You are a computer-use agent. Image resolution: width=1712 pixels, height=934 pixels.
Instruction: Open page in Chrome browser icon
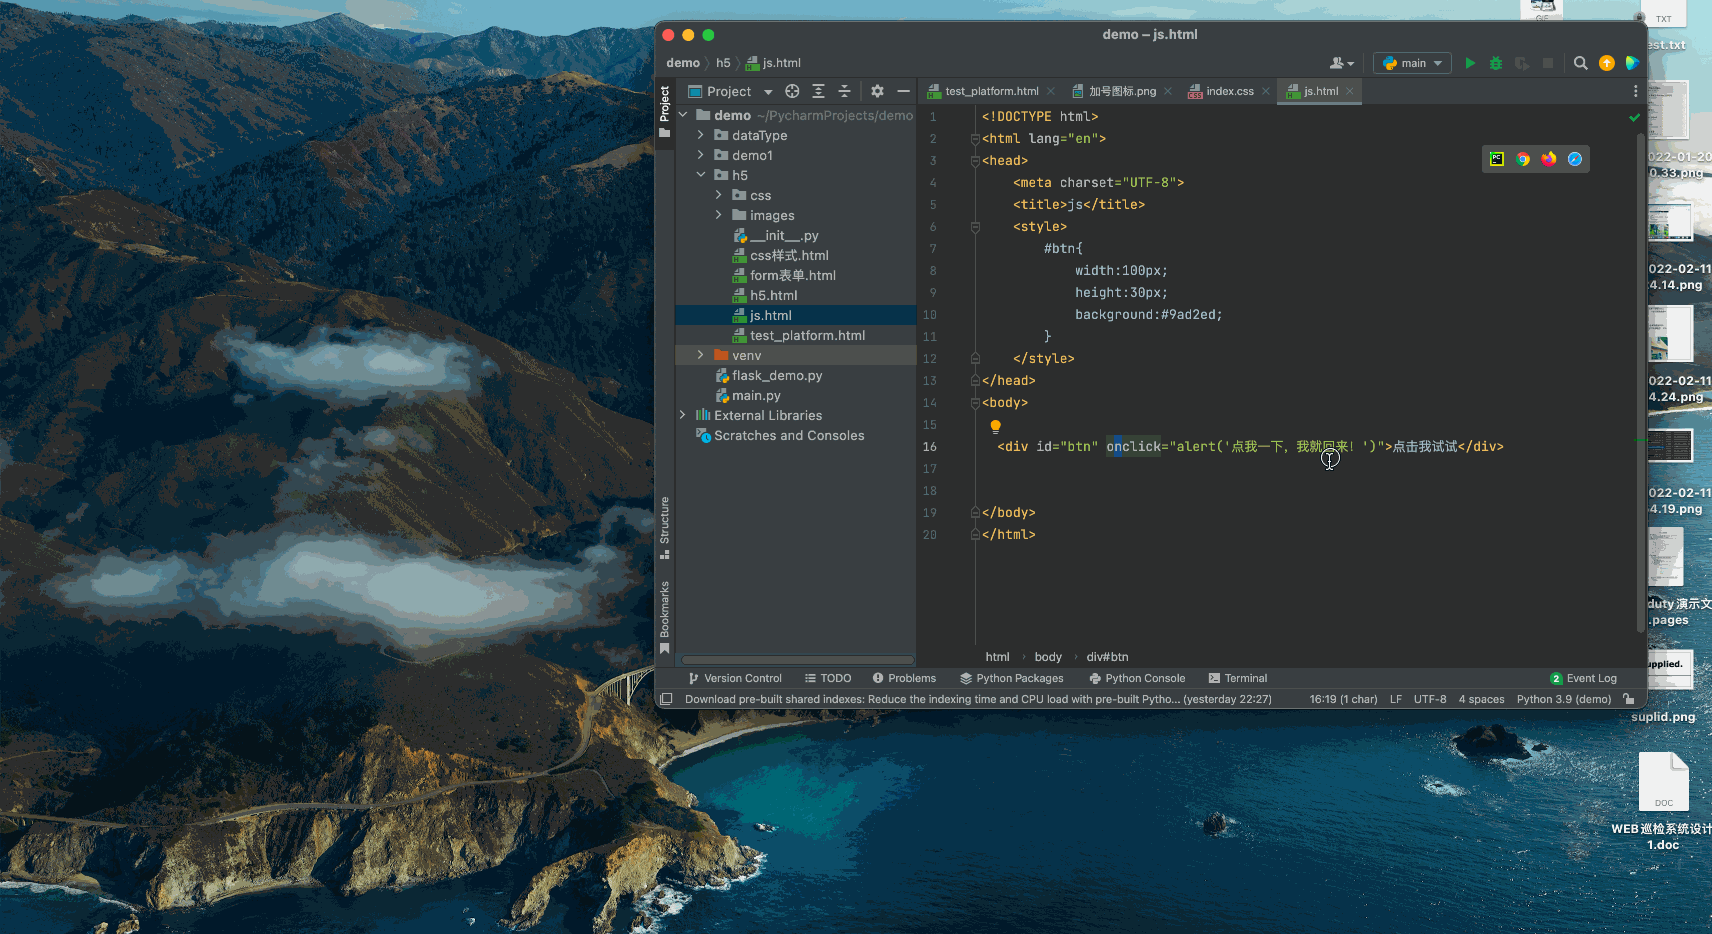pyautogui.click(x=1523, y=159)
